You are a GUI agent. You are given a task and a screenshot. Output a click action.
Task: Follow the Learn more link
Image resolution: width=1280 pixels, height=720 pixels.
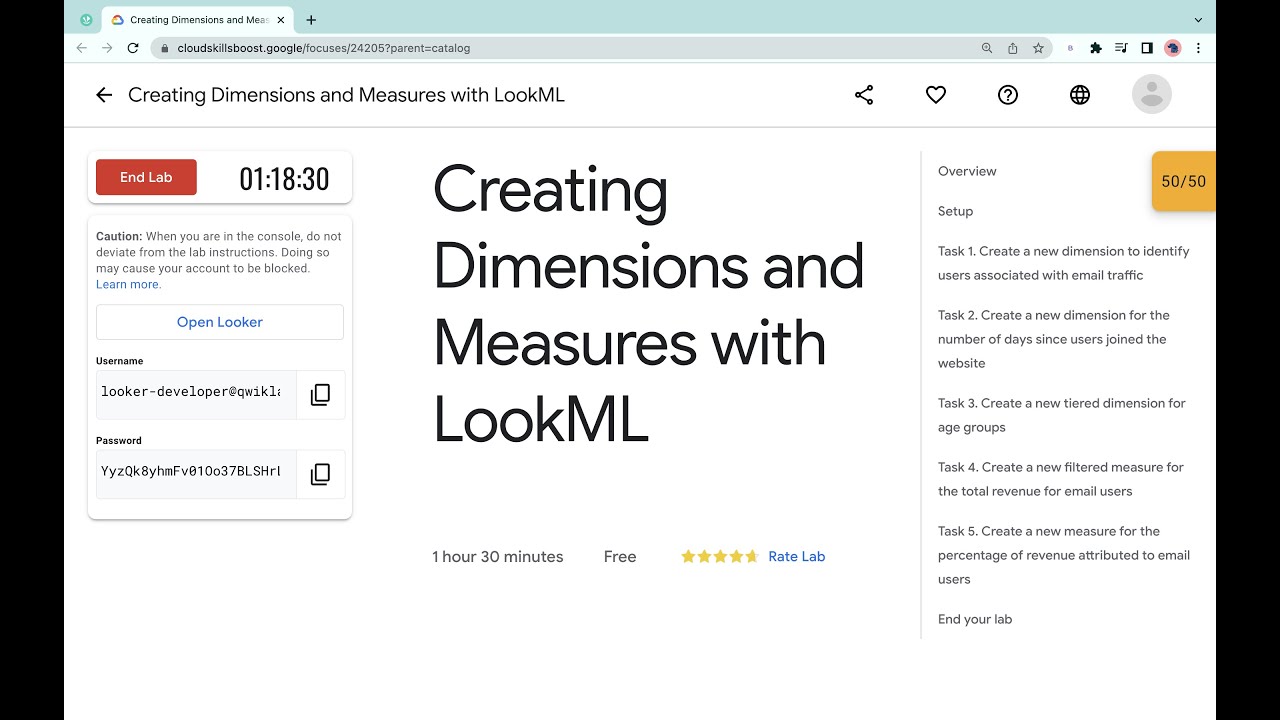pyautogui.click(x=128, y=284)
